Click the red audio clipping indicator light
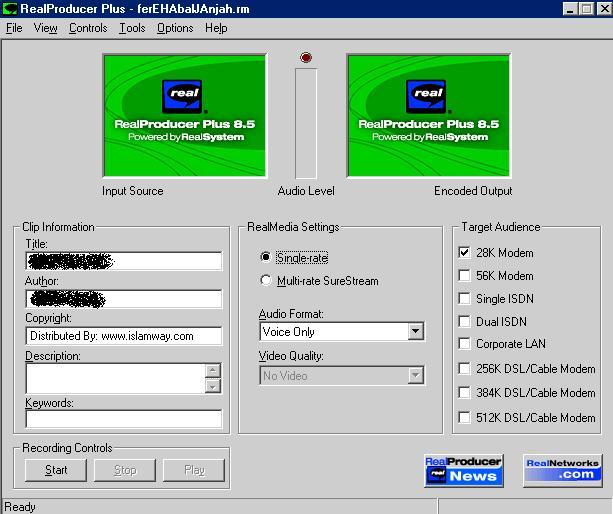Screen dimensions: 613x514 306,57
